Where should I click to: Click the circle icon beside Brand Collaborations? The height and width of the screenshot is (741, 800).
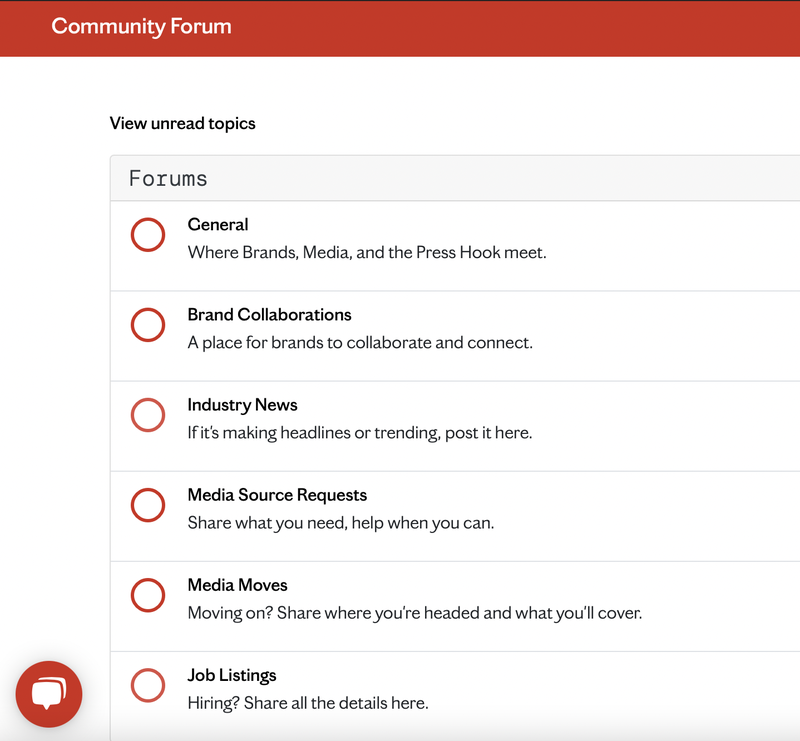click(x=148, y=325)
